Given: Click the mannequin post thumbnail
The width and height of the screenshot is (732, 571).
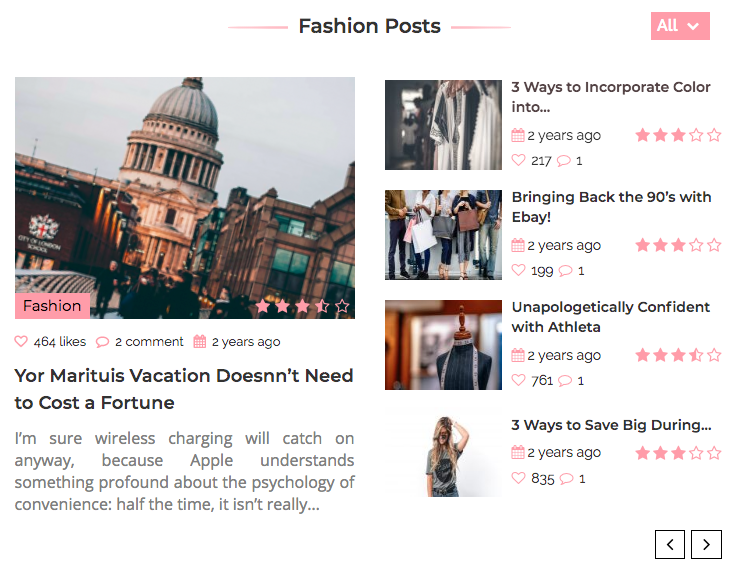Looking at the screenshot, I should tap(443, 345).
